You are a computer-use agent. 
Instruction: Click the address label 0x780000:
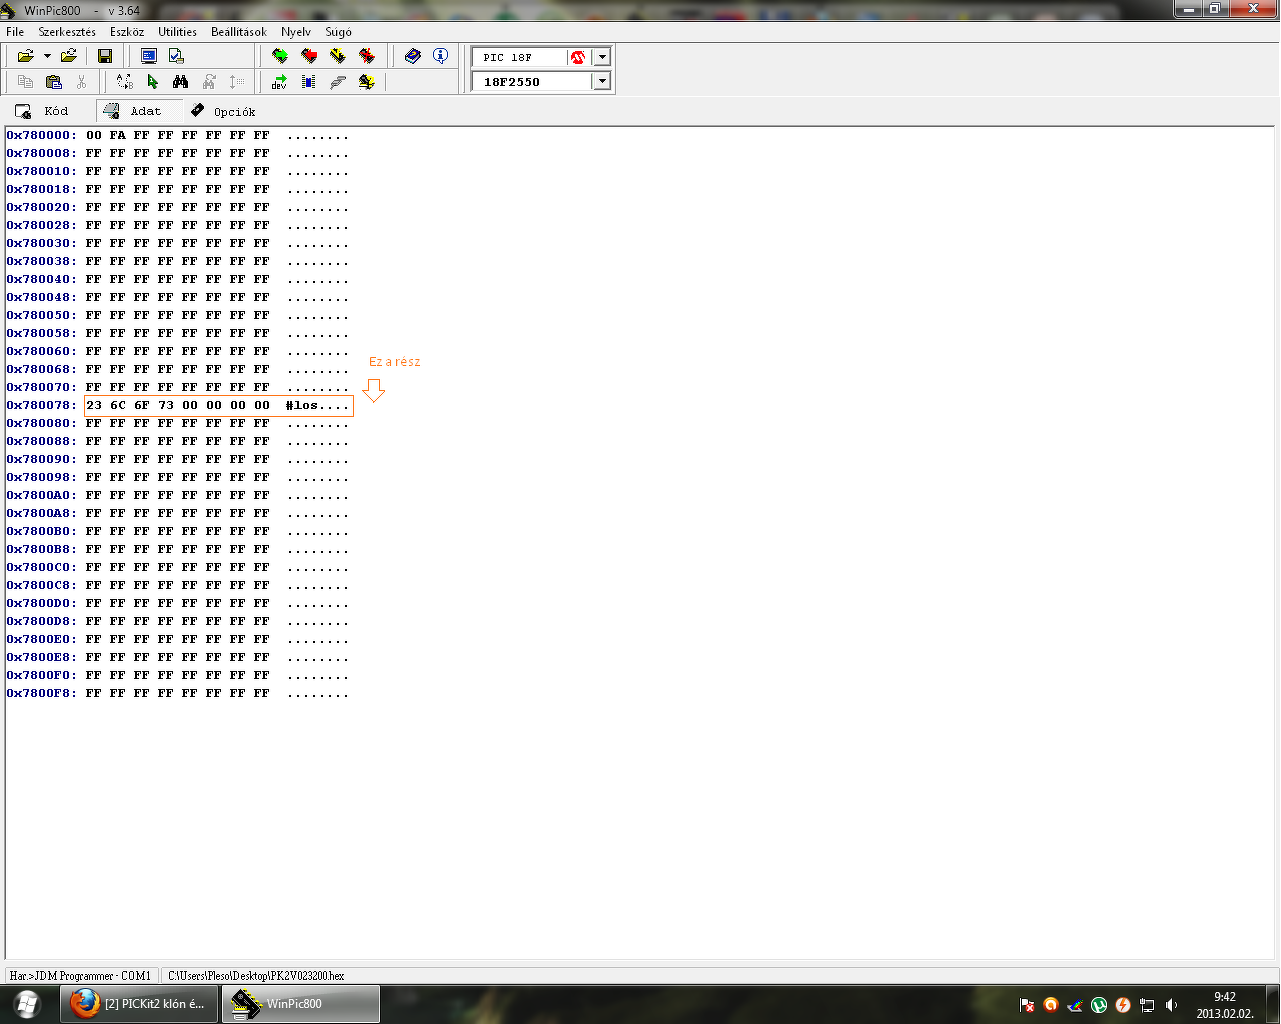42,135
